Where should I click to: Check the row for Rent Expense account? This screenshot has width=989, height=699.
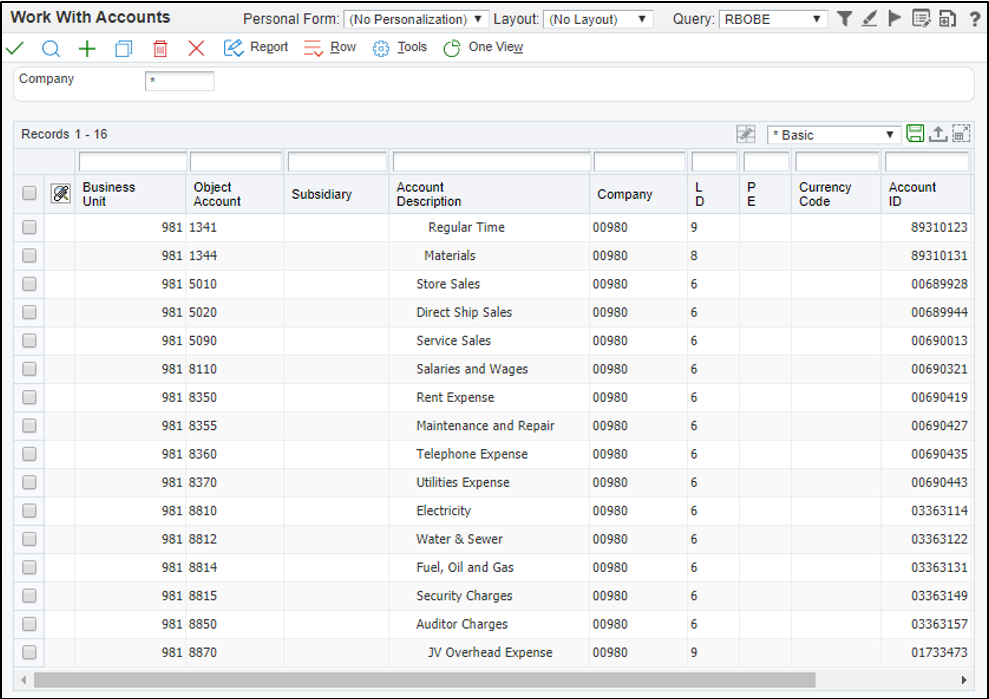click(29, 397)
